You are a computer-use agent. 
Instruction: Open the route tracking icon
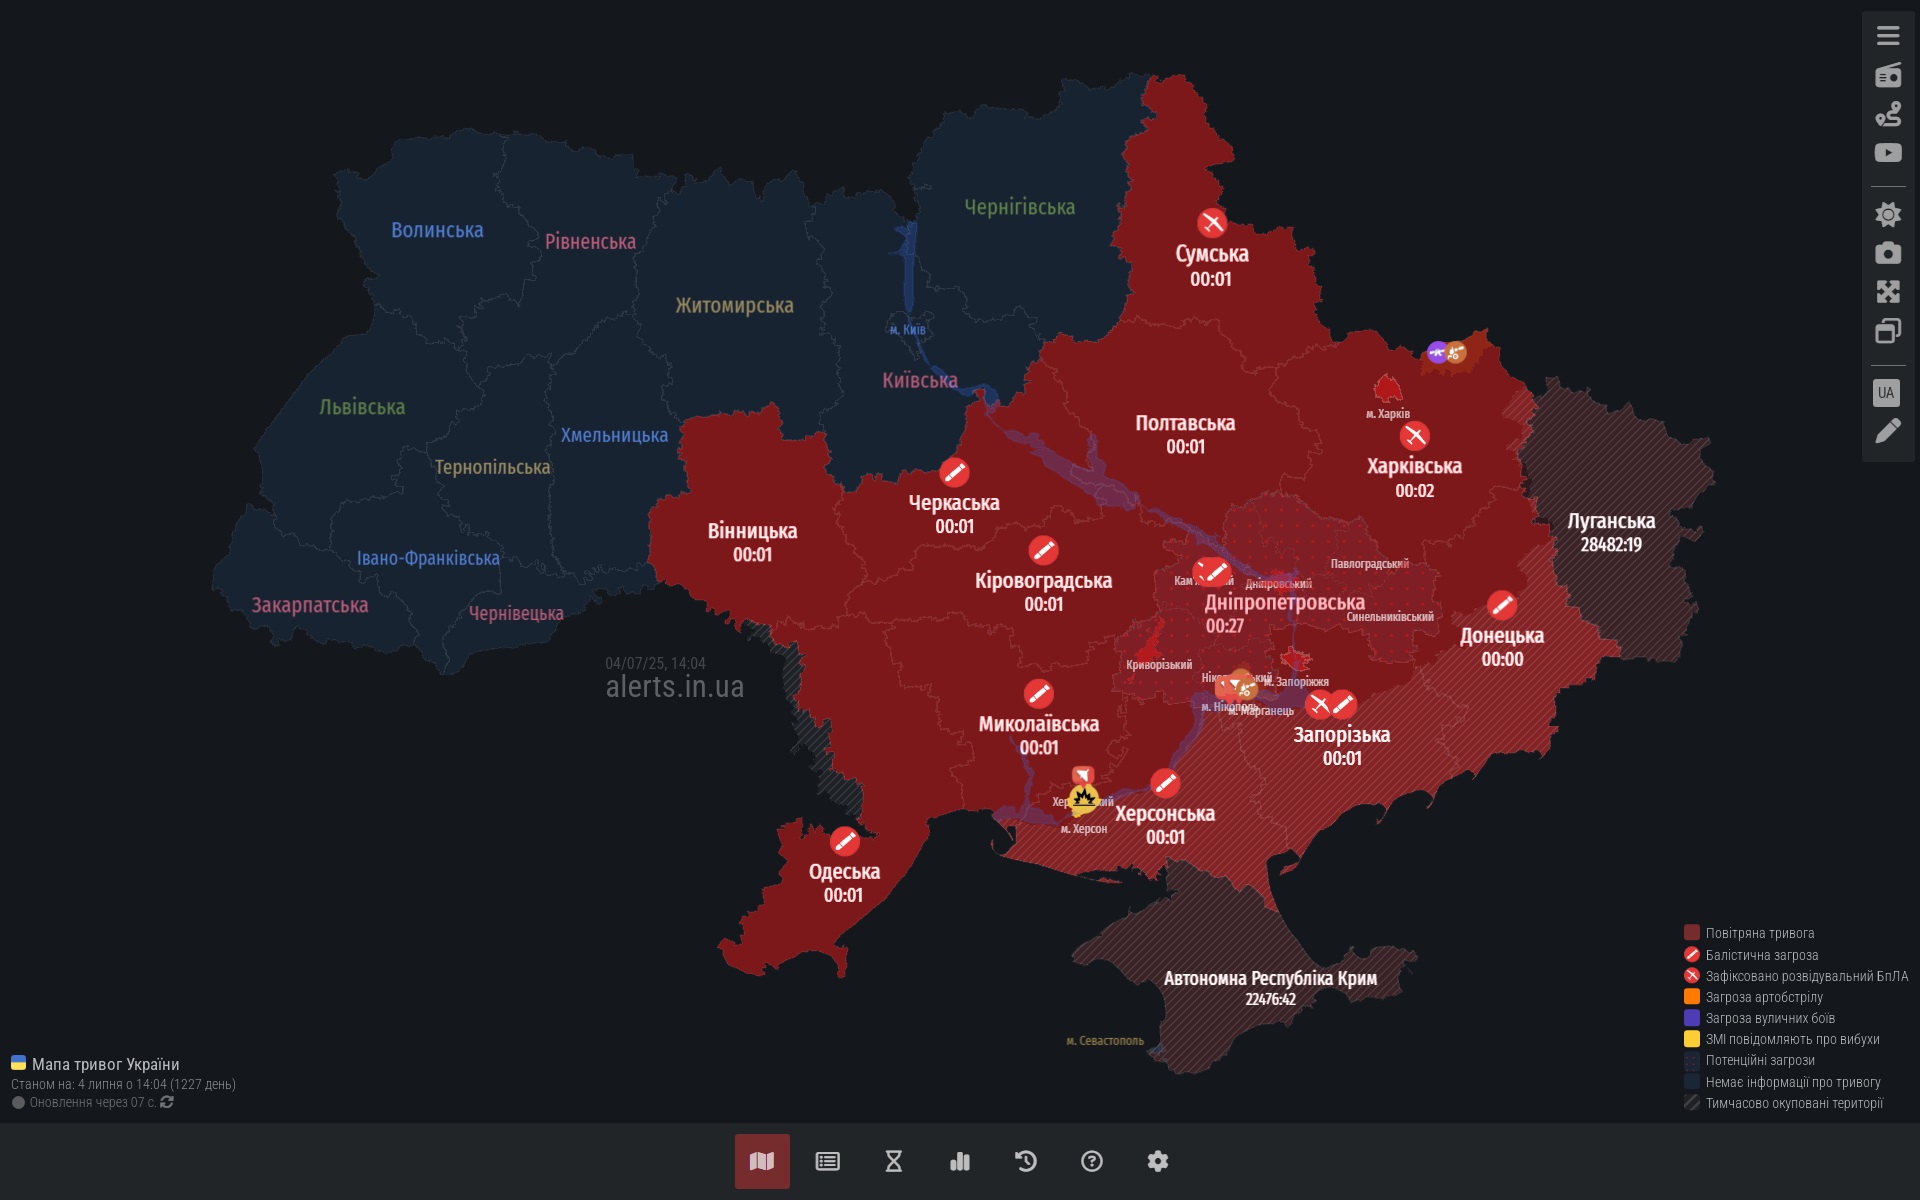point(1887,114)
